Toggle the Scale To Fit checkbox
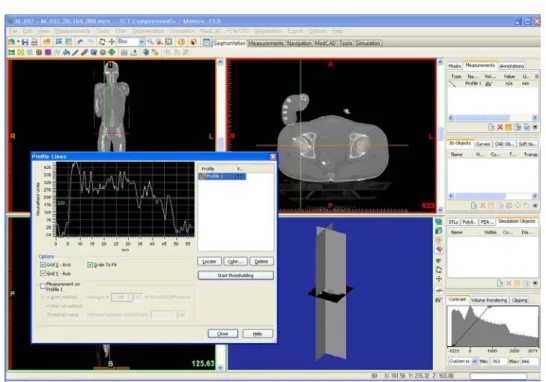This screenshot has height=382, width=546. pos(90,265)
